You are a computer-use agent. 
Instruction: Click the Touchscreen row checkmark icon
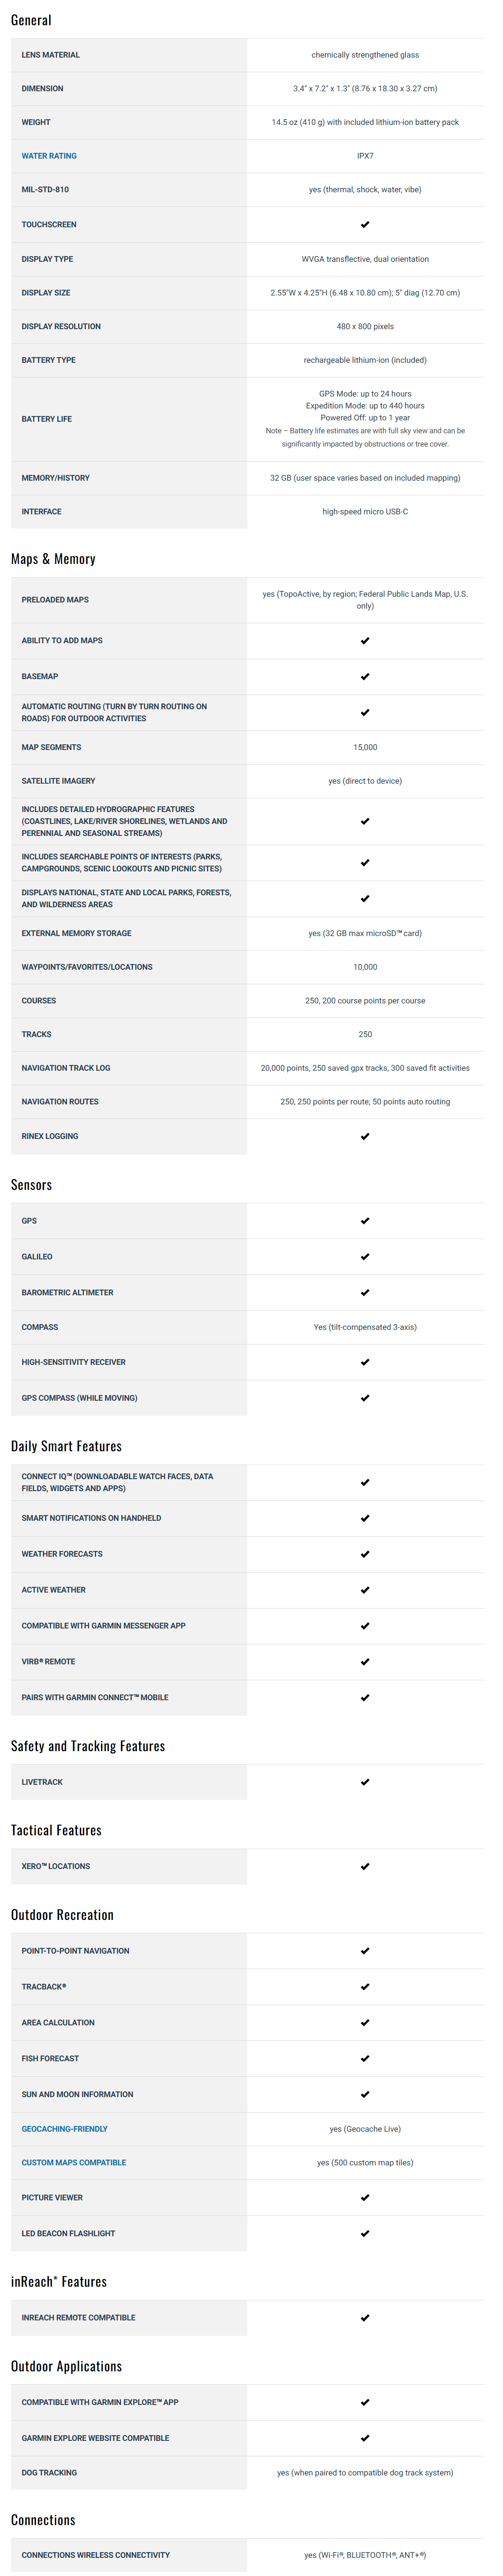365,225
